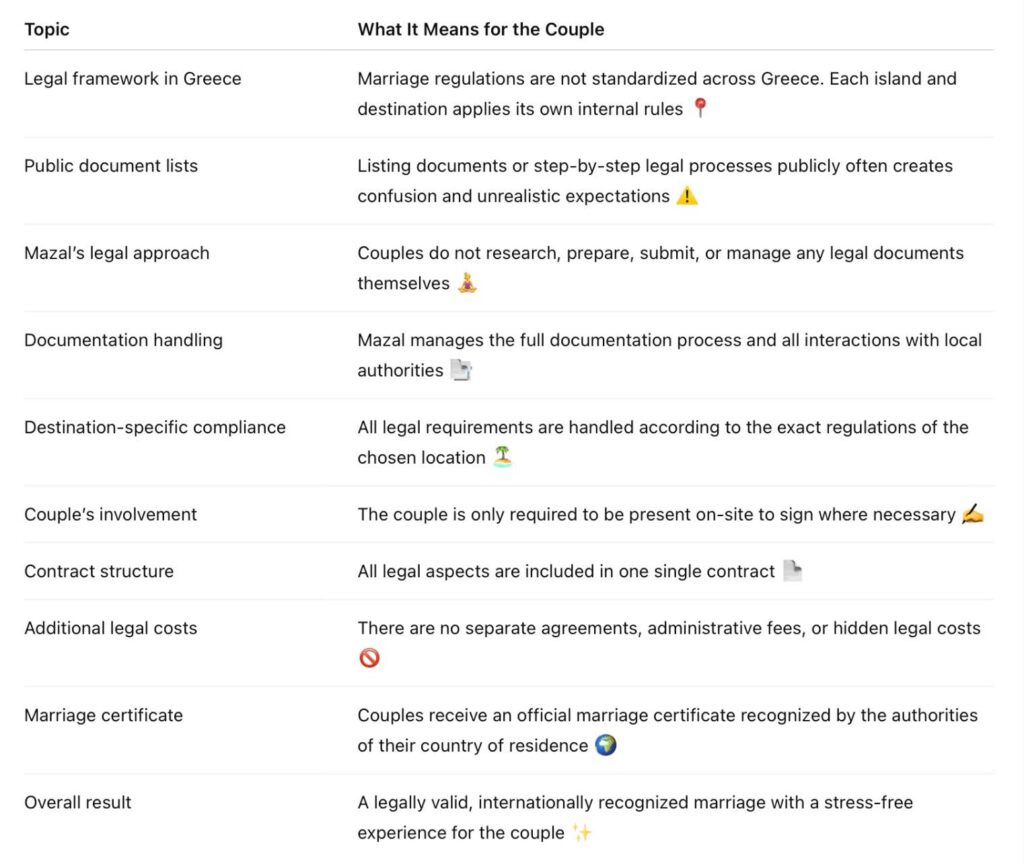
Task: Click the page icon after 'single contract'
Action: [792, 571]
